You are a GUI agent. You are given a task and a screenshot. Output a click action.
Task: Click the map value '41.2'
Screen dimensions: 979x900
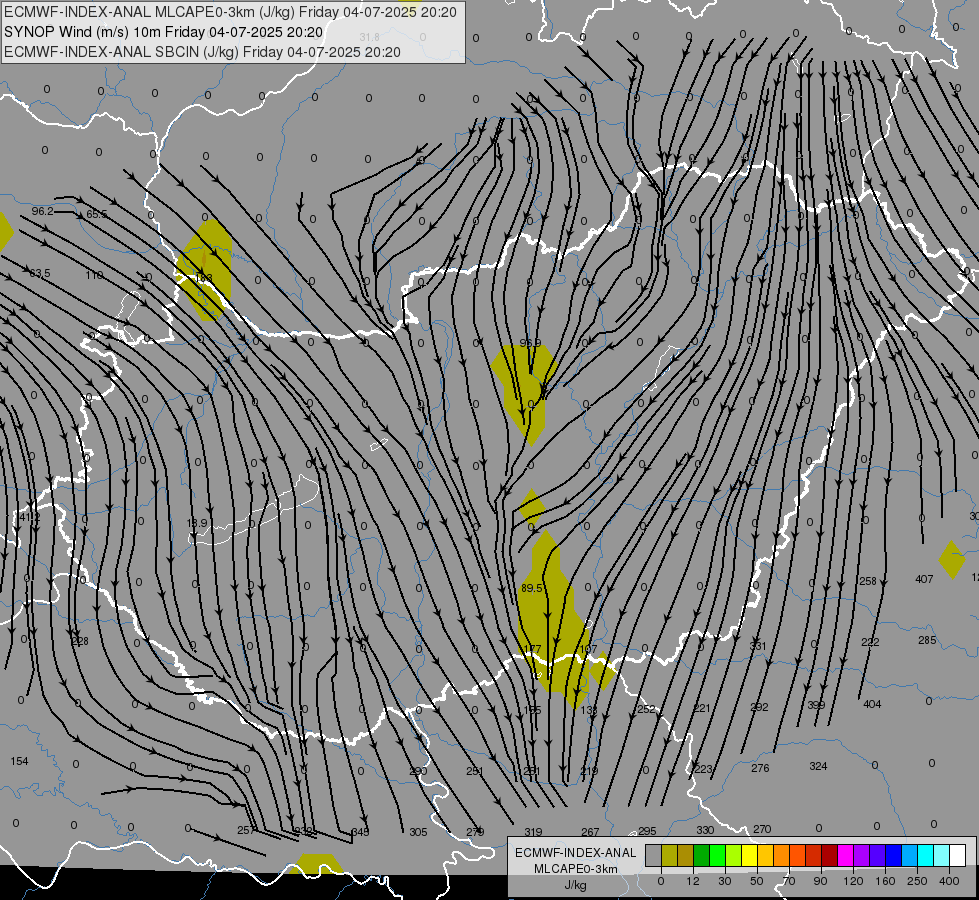(x=29, y=517)
